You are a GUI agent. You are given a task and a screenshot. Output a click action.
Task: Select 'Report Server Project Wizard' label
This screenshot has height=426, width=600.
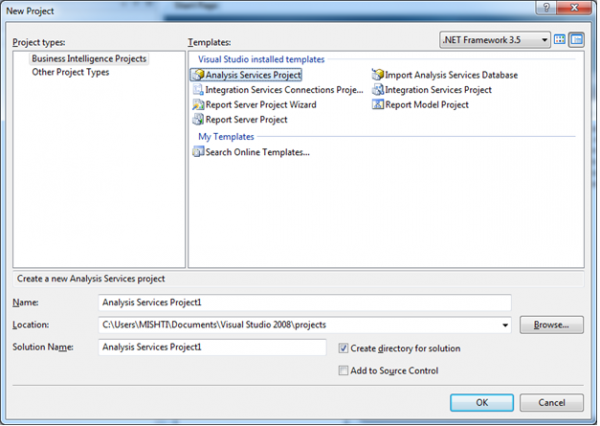(261, 104)
